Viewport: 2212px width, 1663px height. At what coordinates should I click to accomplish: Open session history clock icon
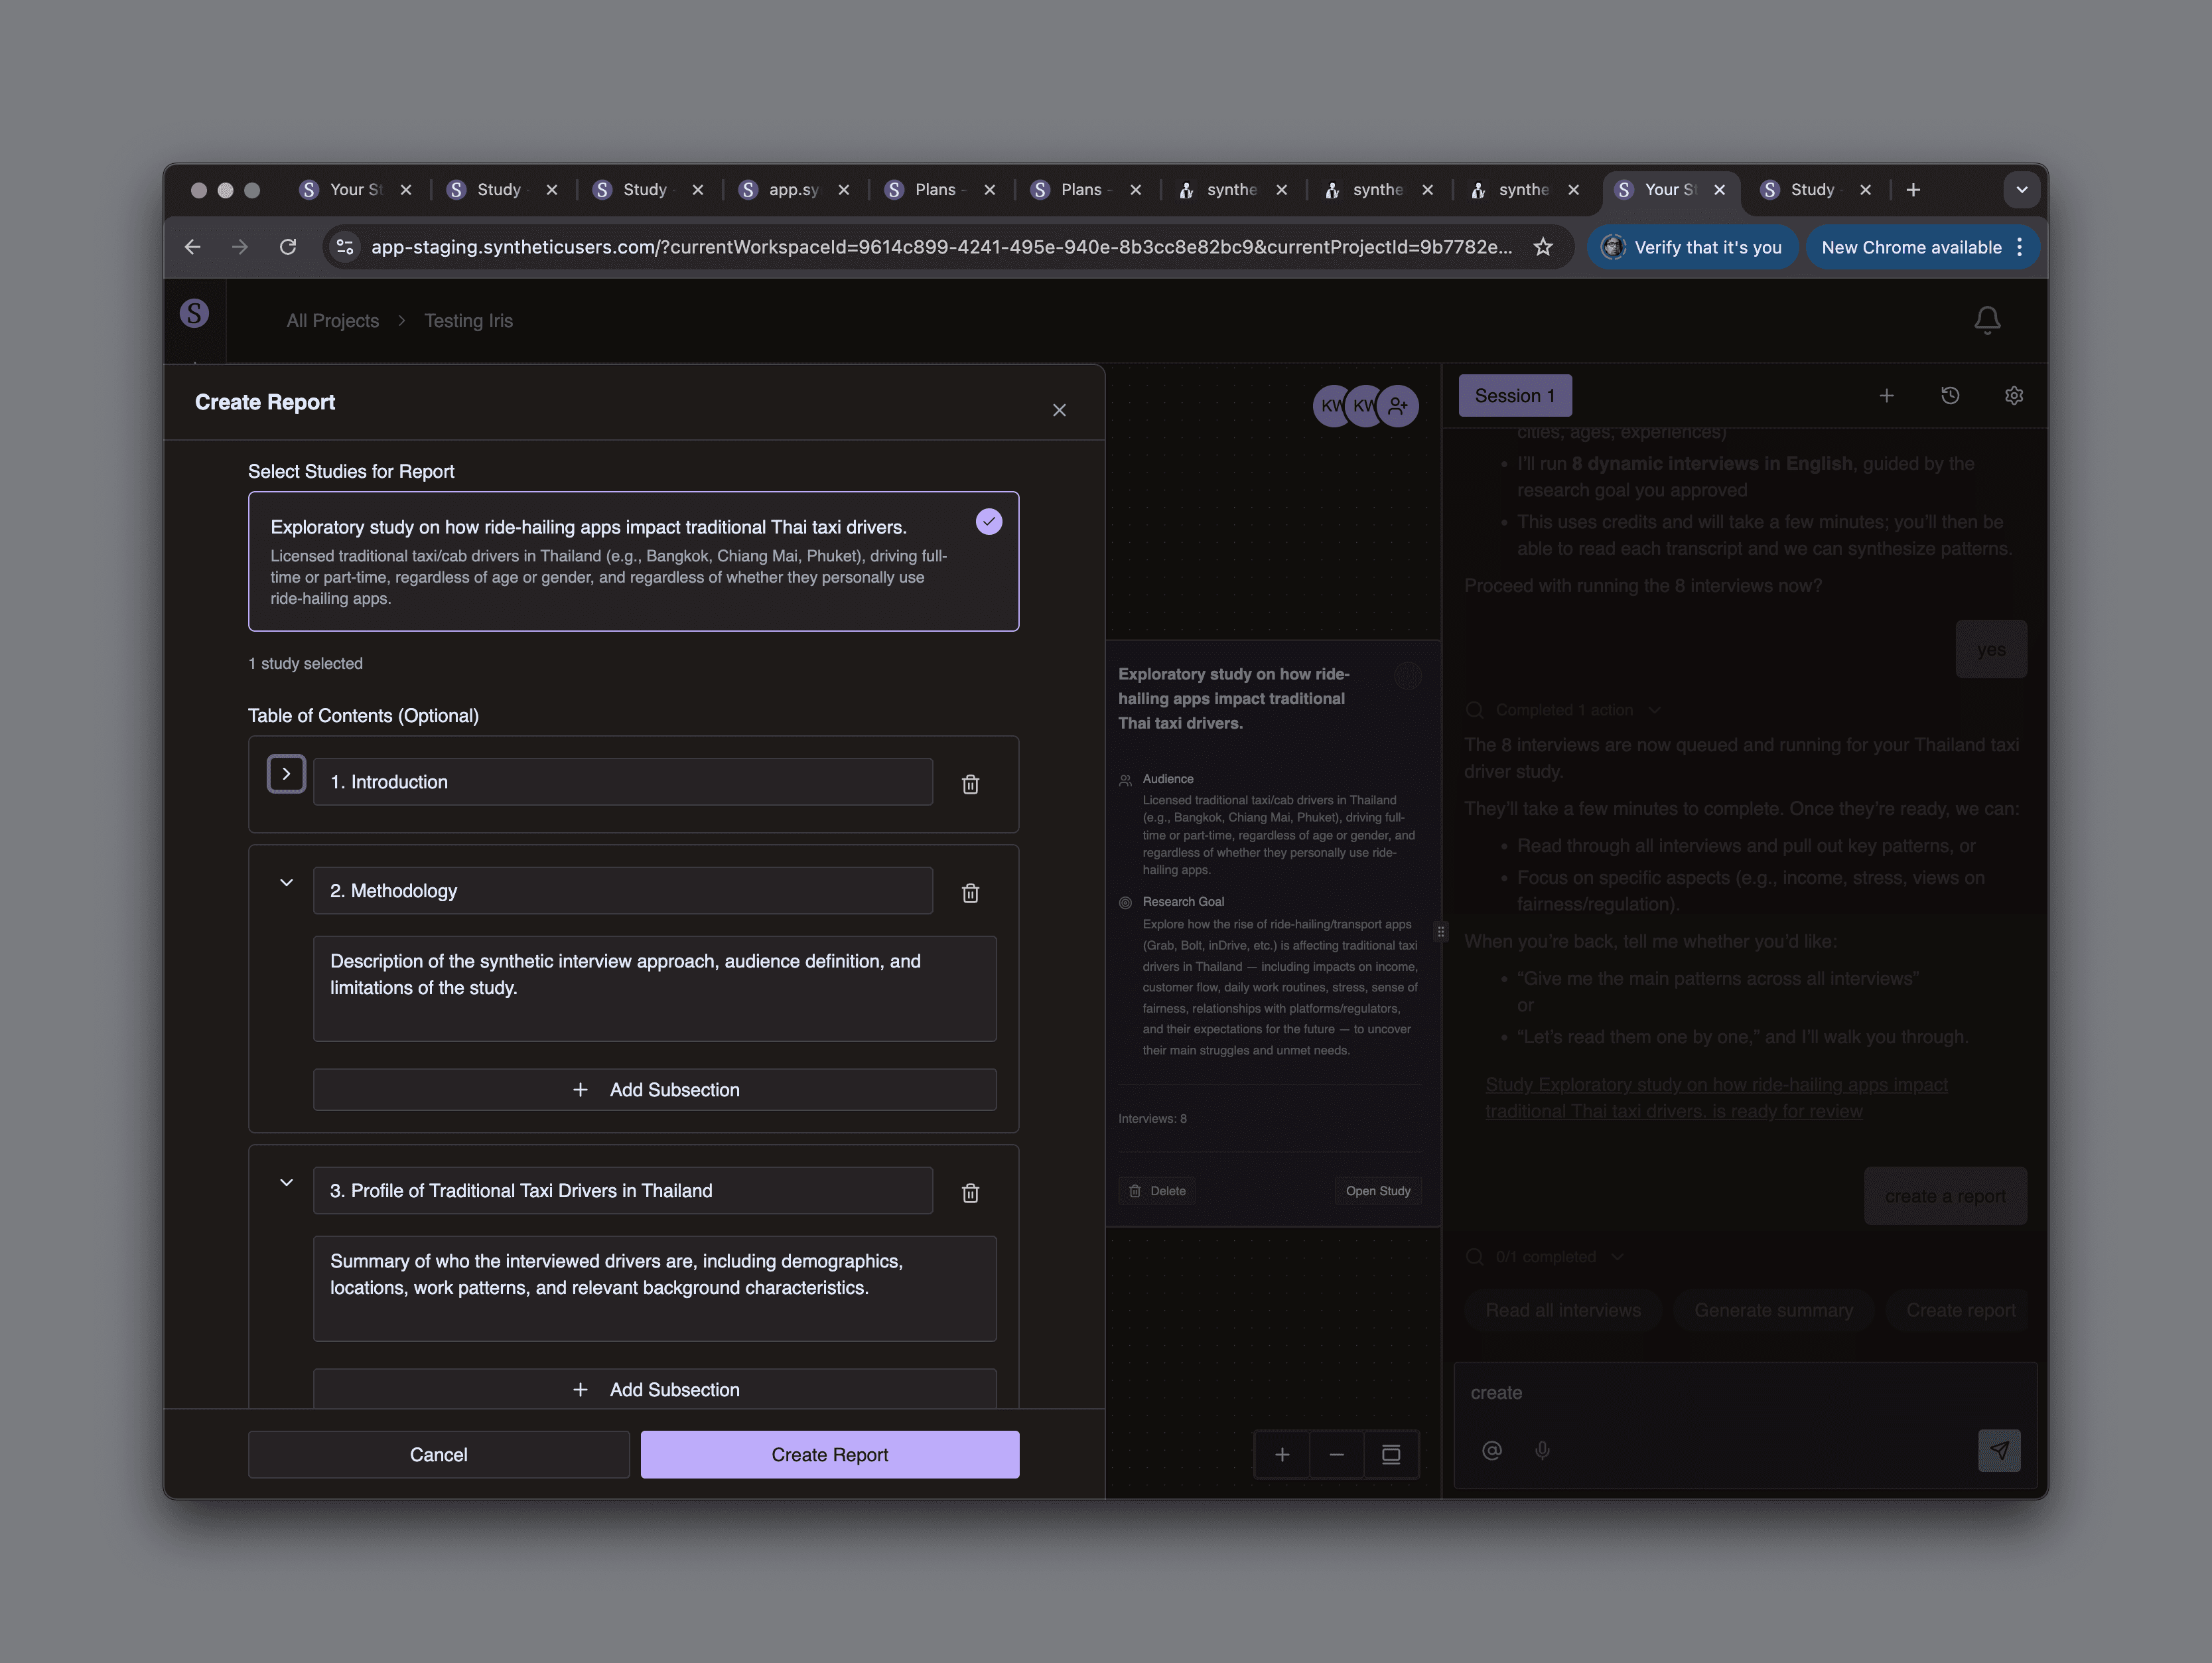pos(1949,396)
